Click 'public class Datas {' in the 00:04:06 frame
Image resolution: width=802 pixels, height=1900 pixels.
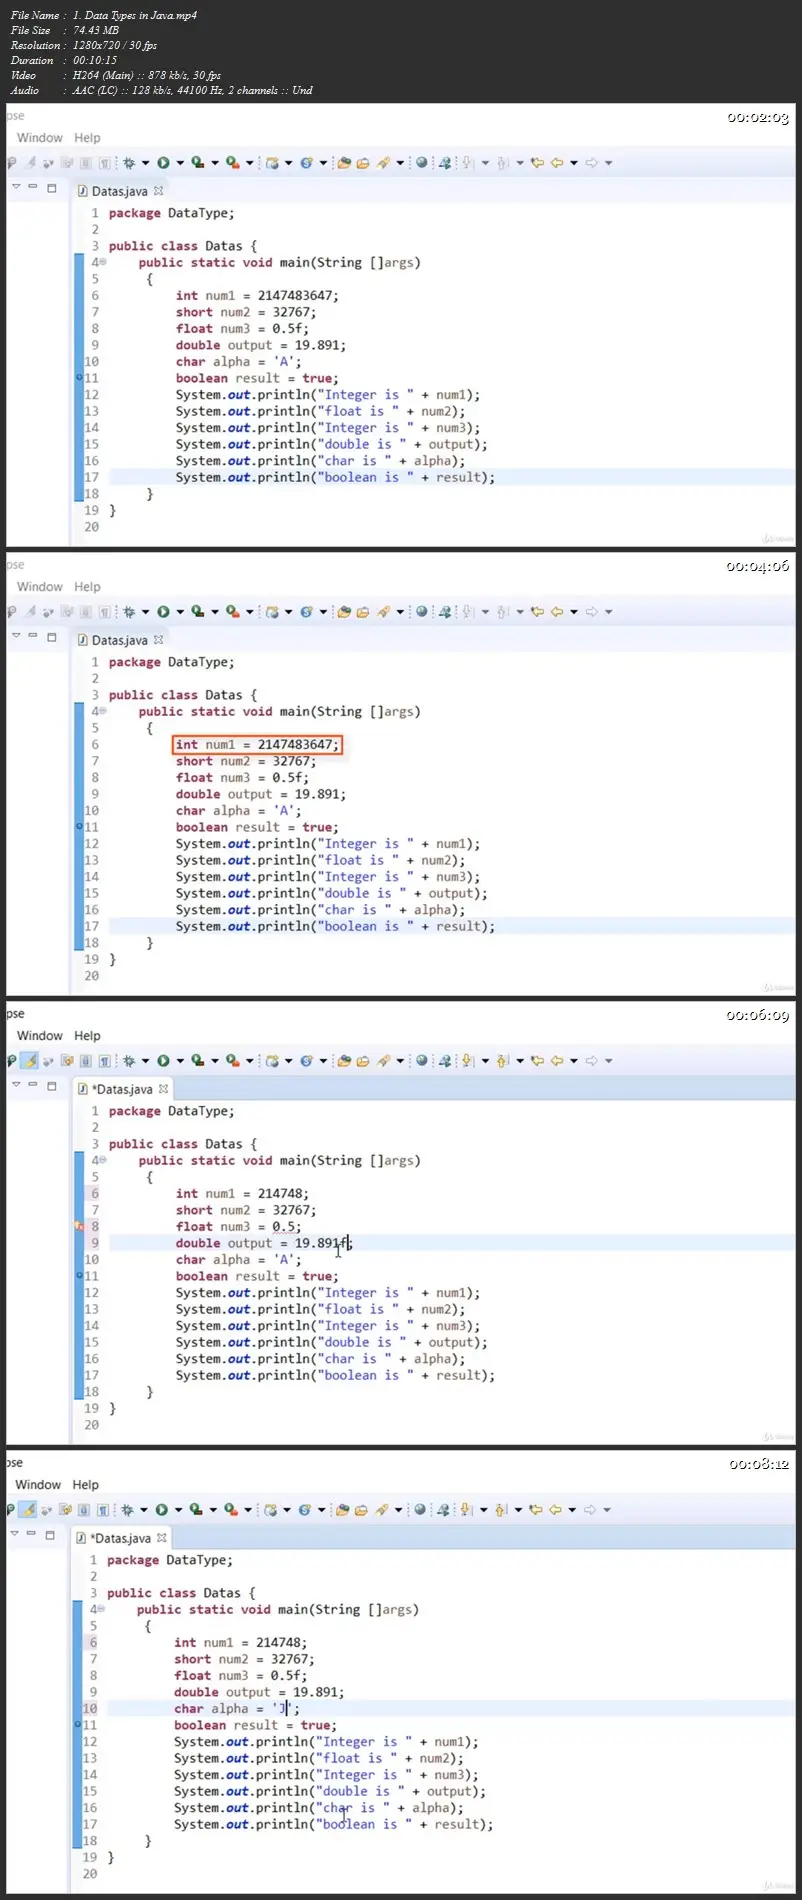point(183,695)
